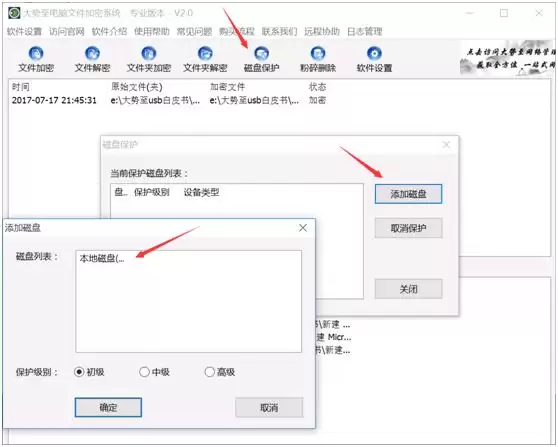Select the 文件加密 file encrypt tool

point(36,60)
